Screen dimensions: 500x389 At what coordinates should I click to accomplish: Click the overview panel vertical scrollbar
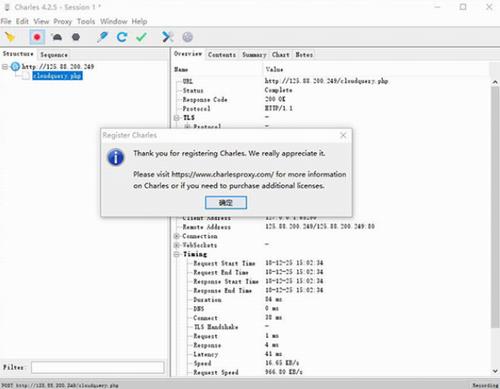[495, 207]
